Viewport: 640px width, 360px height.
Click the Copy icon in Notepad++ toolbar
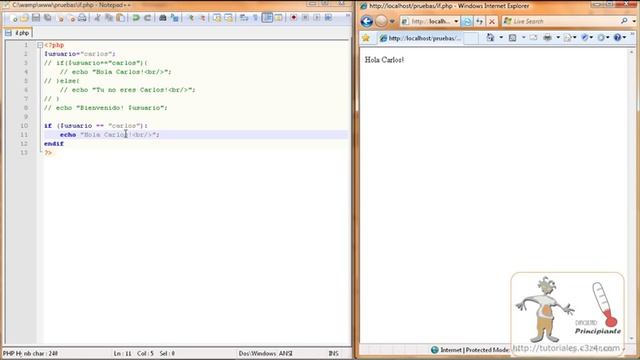(x=109, y=18)
